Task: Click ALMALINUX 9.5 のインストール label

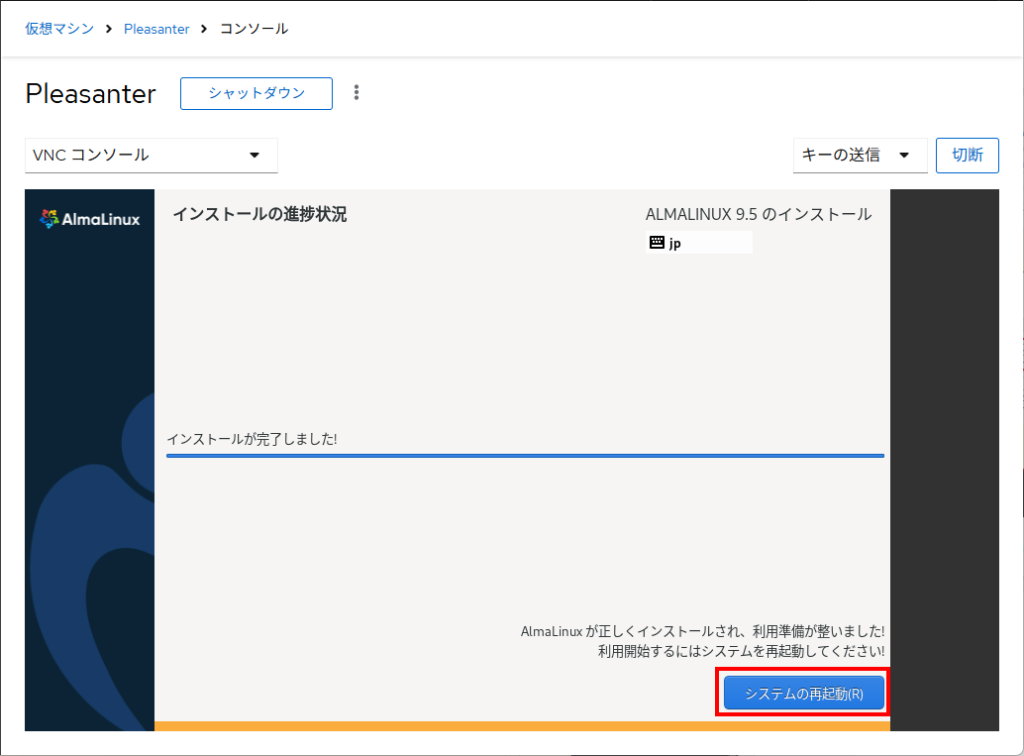Action: [x=758, y=214]
